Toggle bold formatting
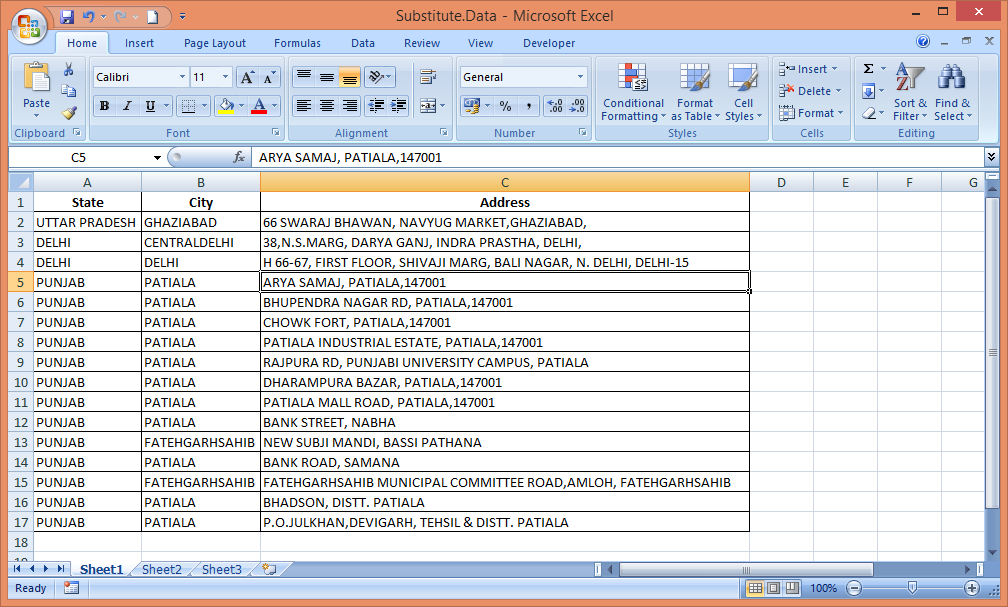 click(104, 105)
